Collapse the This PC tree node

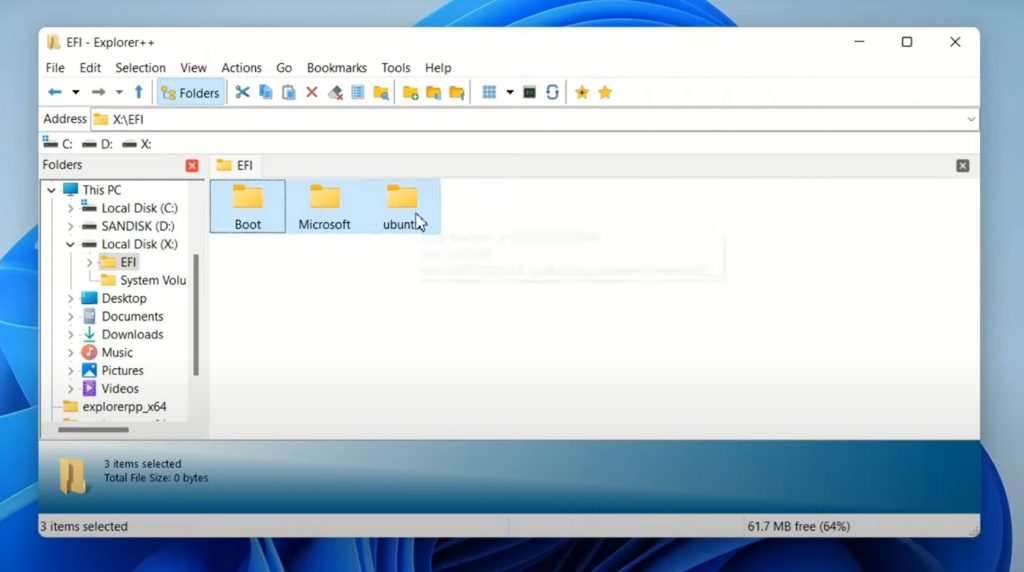[52, 190]
